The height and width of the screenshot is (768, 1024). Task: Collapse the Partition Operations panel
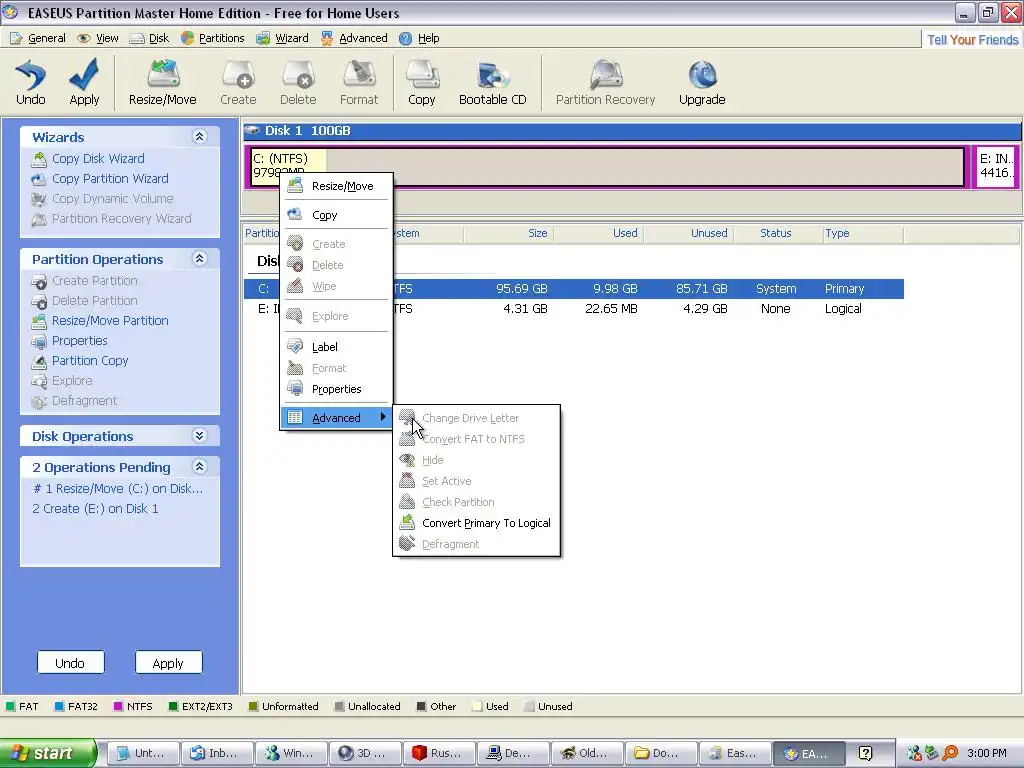coord(200,259)
